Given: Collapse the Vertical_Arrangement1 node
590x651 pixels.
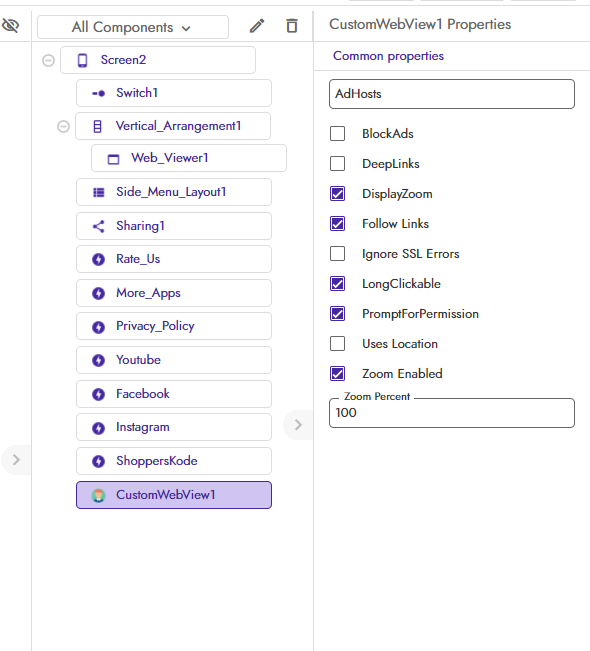Looking at the screenshot, I should coord(64,126).
